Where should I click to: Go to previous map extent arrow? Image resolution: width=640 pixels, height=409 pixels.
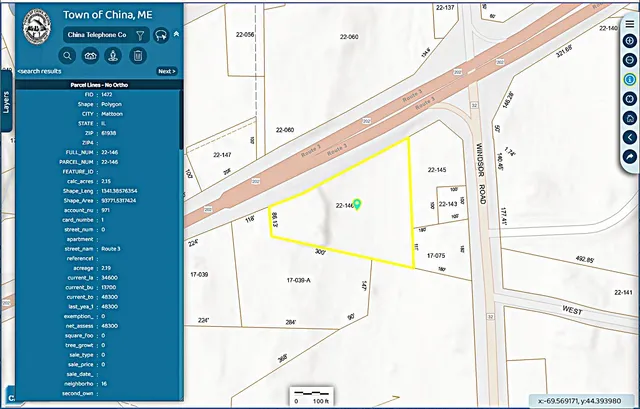point(630,137)
